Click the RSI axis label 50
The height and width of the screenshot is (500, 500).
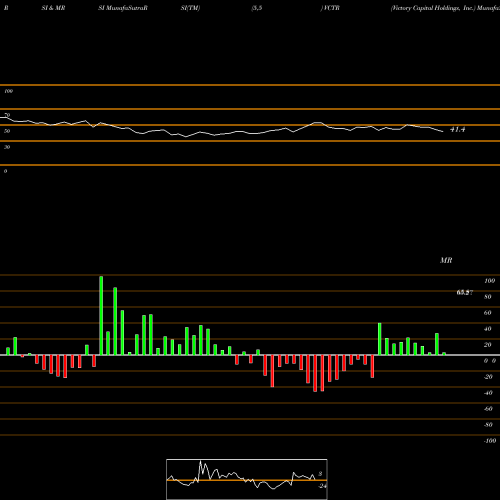pos(7,131)
